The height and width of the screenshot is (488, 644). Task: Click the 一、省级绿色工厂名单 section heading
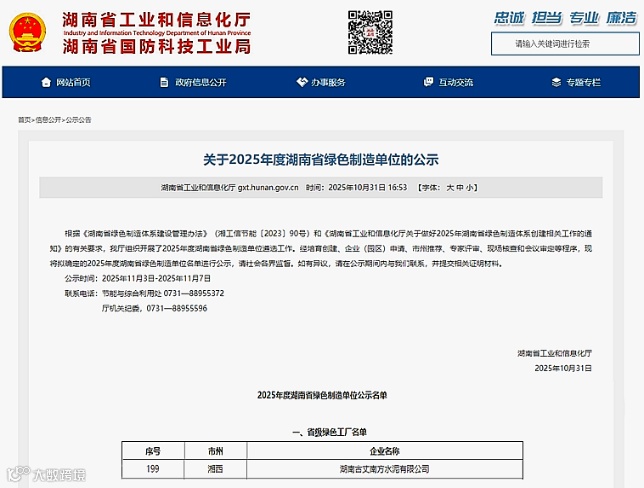(x=329, y=432)
